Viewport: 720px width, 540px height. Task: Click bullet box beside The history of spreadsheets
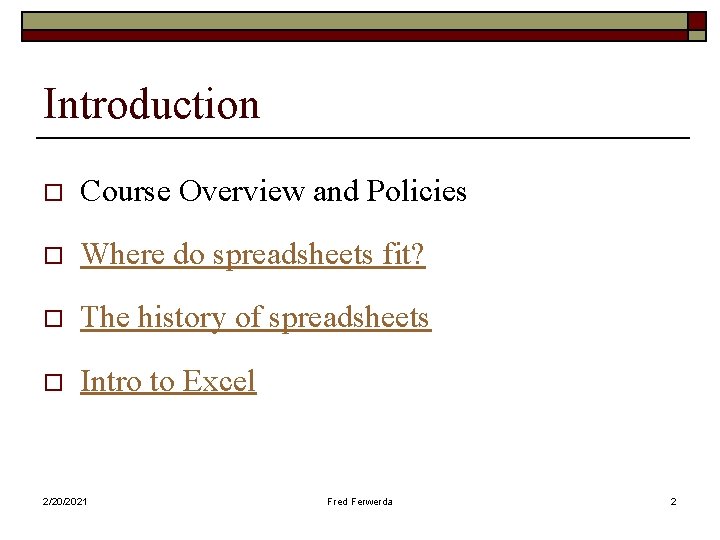tap(53, 319)
